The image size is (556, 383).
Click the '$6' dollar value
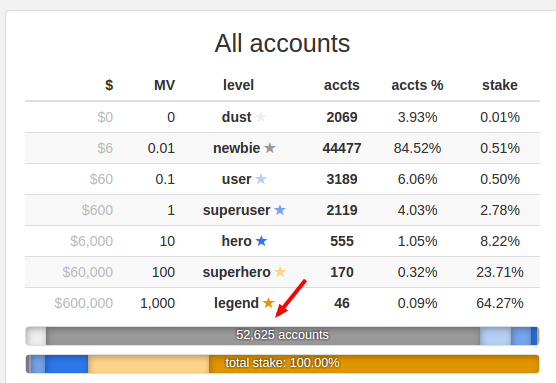pos(105,148)
